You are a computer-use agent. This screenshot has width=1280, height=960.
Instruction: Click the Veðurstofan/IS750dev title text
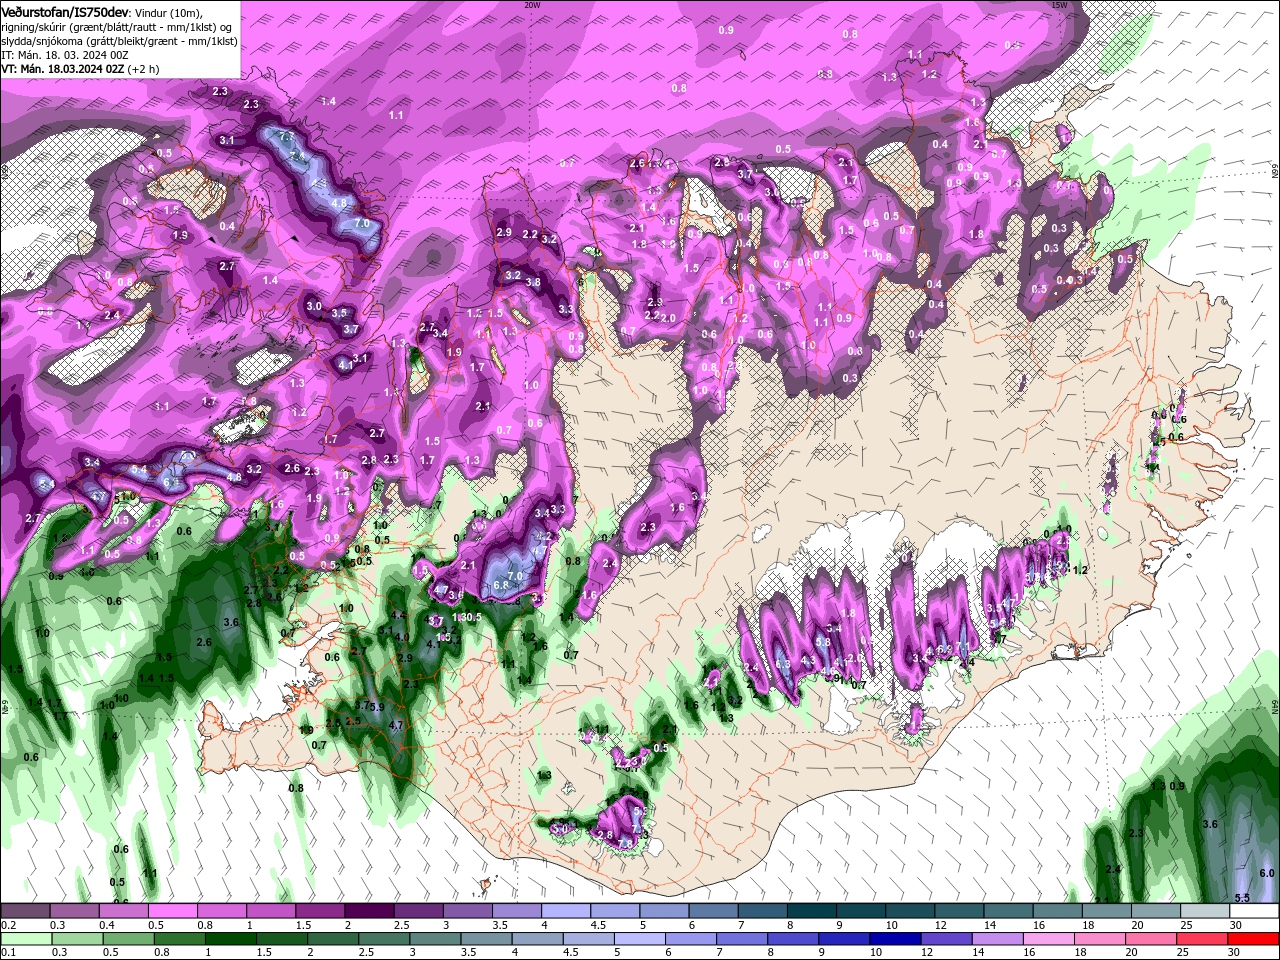tap(64, 11)
